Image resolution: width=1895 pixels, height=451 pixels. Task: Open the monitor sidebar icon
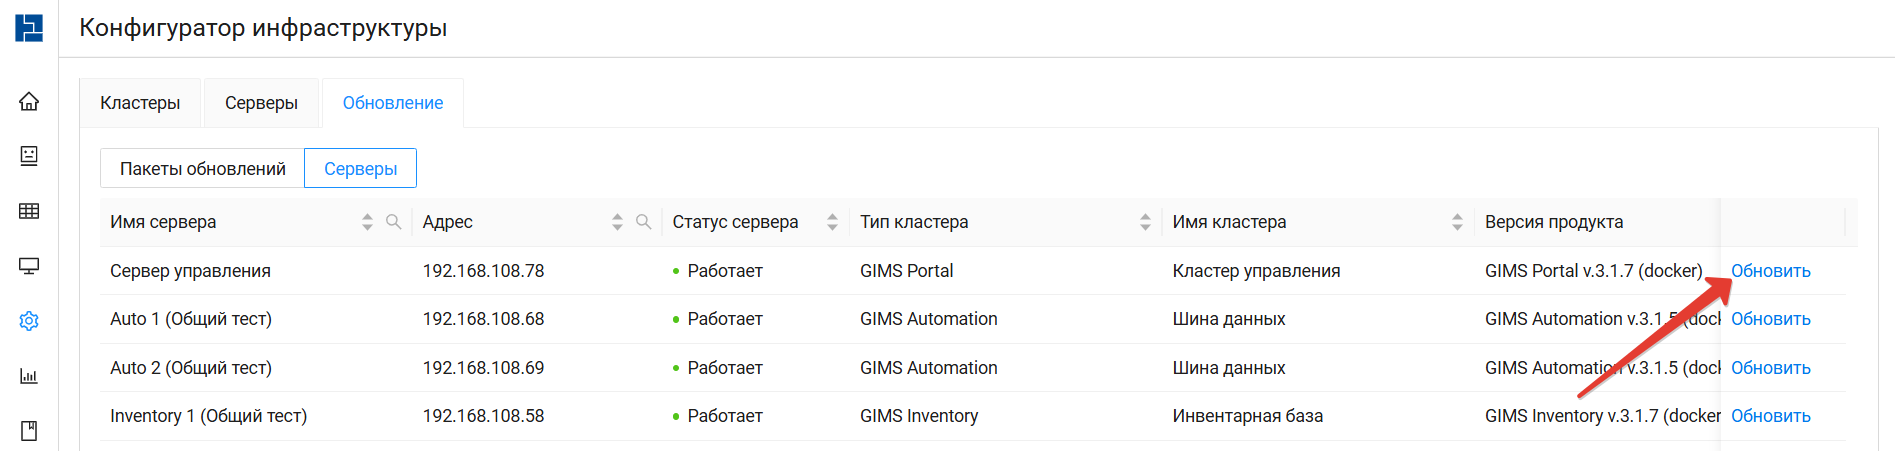point(29,266)
